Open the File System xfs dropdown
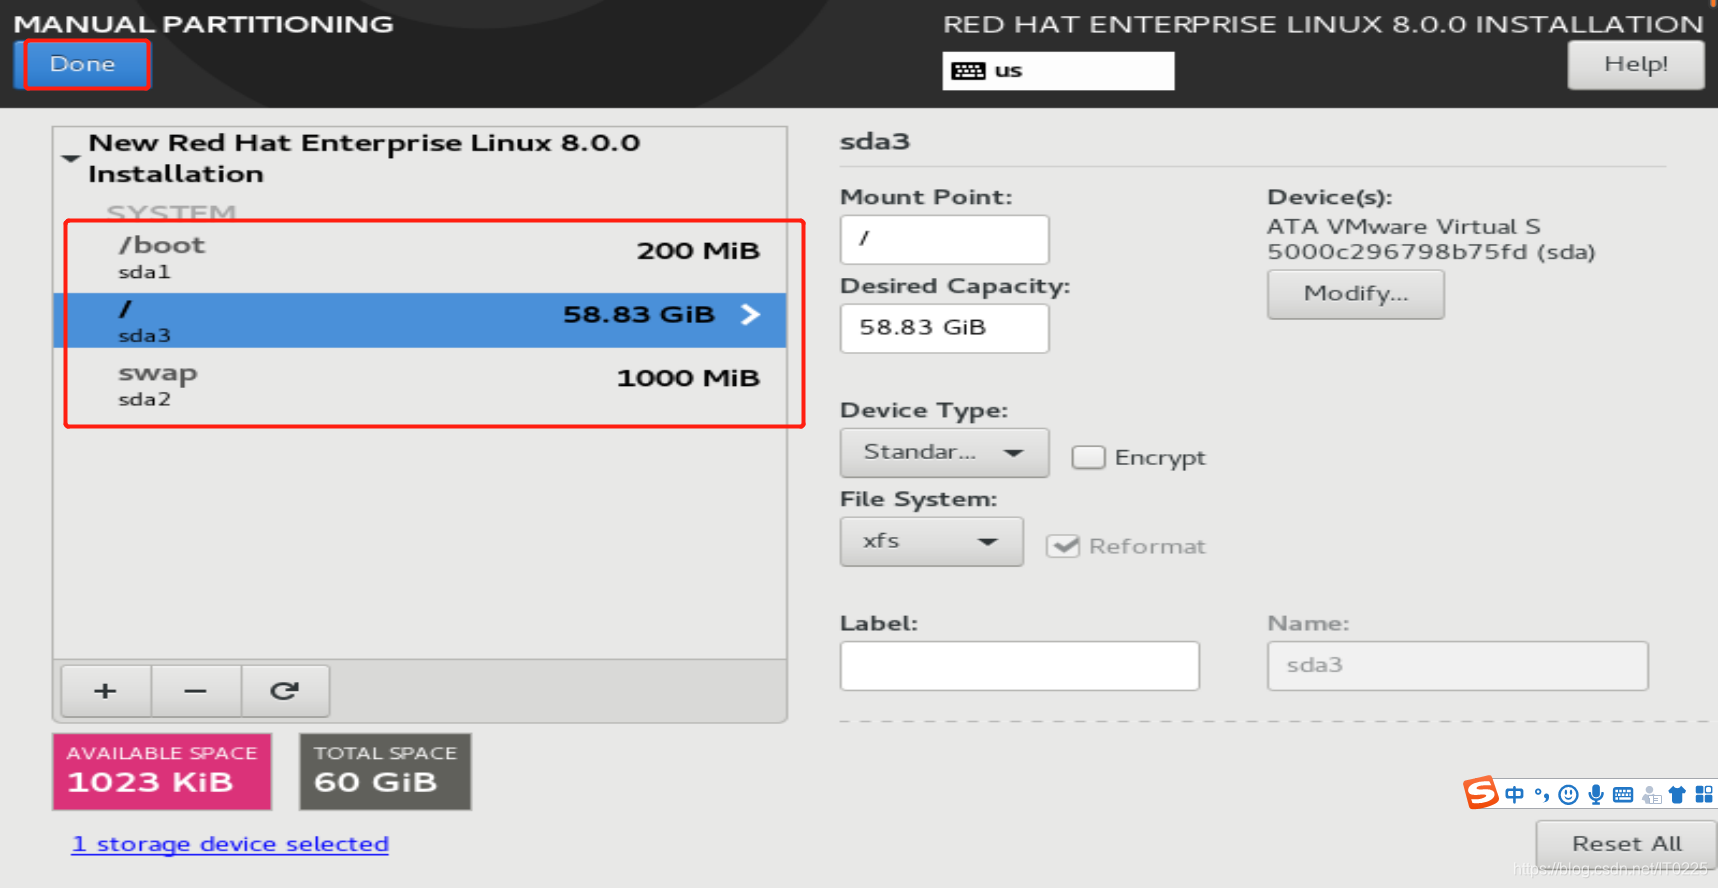1718x888 pixels. (931, 541)
